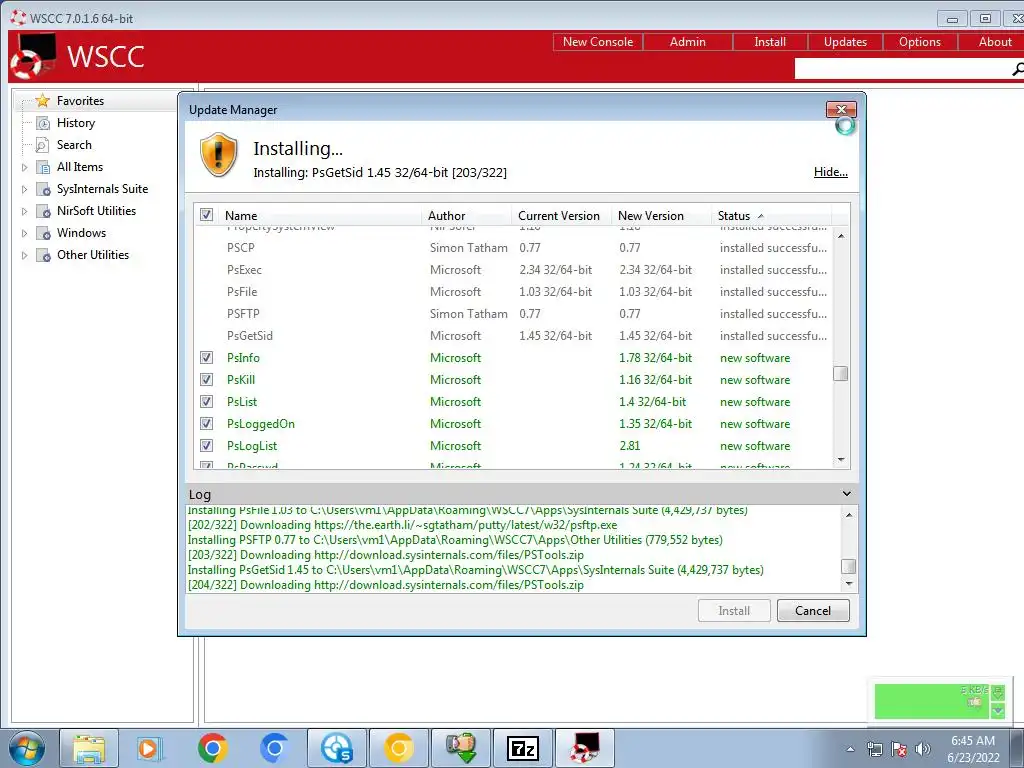Open Windows Start orb
The height and width of the screenshot is (768, 1024).
coord(27,748)
